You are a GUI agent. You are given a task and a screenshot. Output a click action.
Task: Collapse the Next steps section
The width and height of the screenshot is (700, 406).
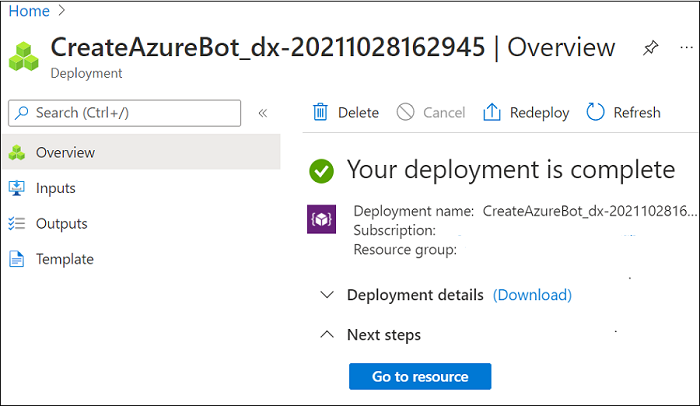point(326,335)
